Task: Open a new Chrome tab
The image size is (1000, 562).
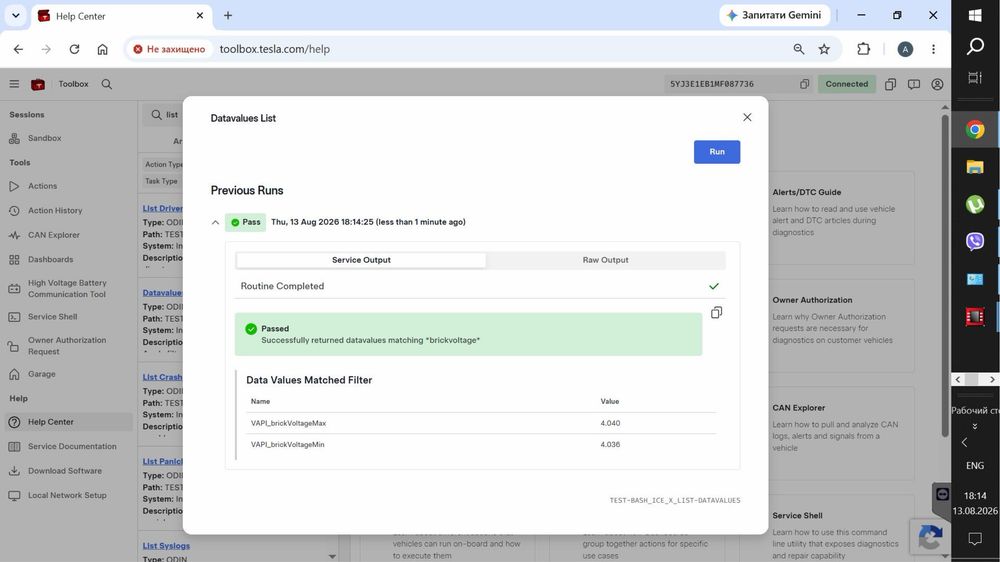Action: 228,15
